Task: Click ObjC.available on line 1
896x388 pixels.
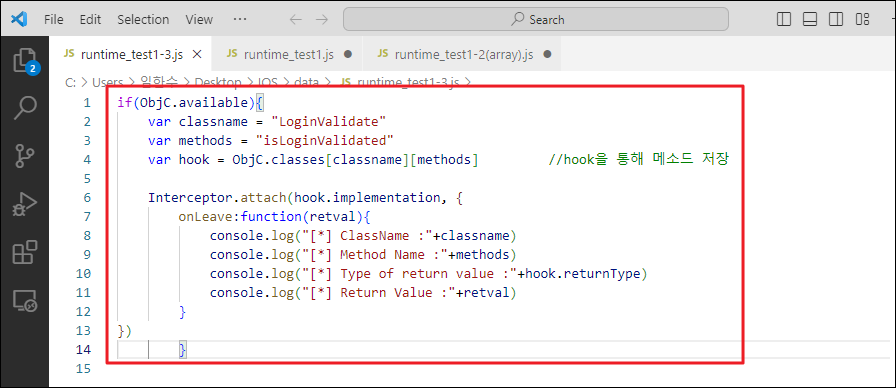Action: coord(193,103)
